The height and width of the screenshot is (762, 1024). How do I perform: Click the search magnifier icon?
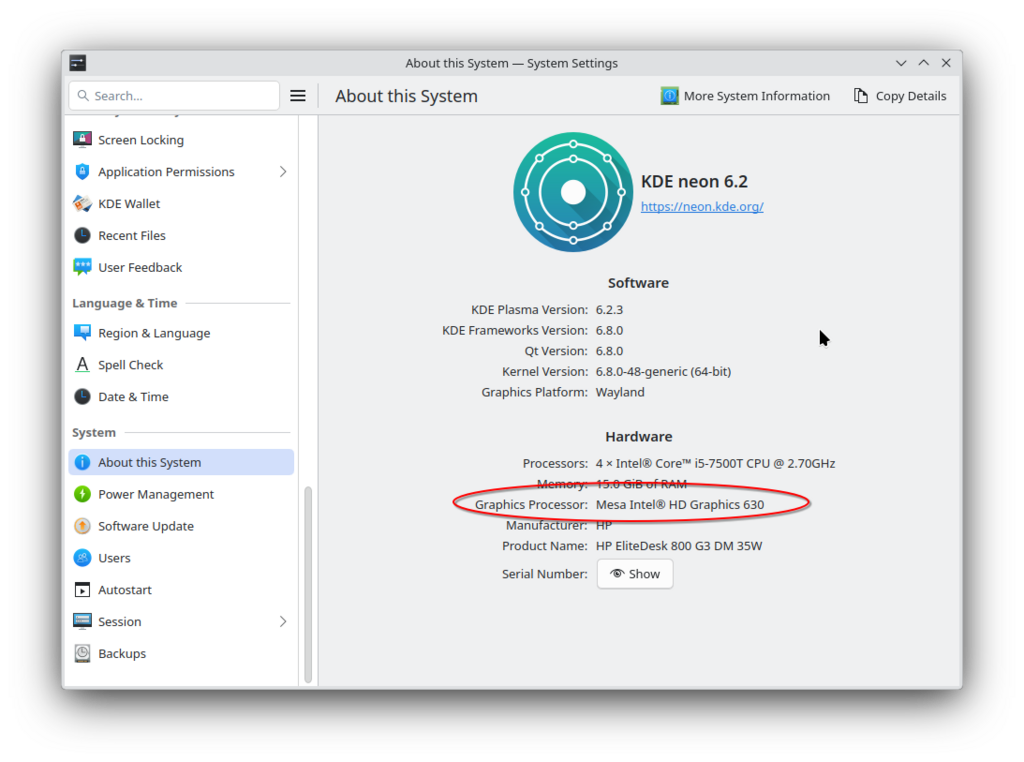(x=83, y=96)
